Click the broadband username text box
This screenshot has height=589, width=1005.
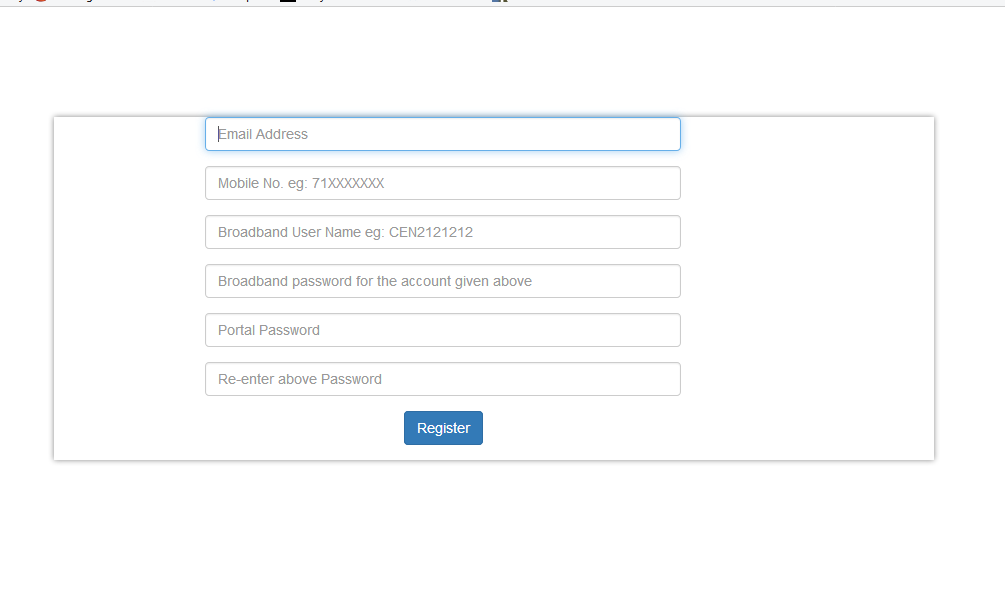point(442,232)
